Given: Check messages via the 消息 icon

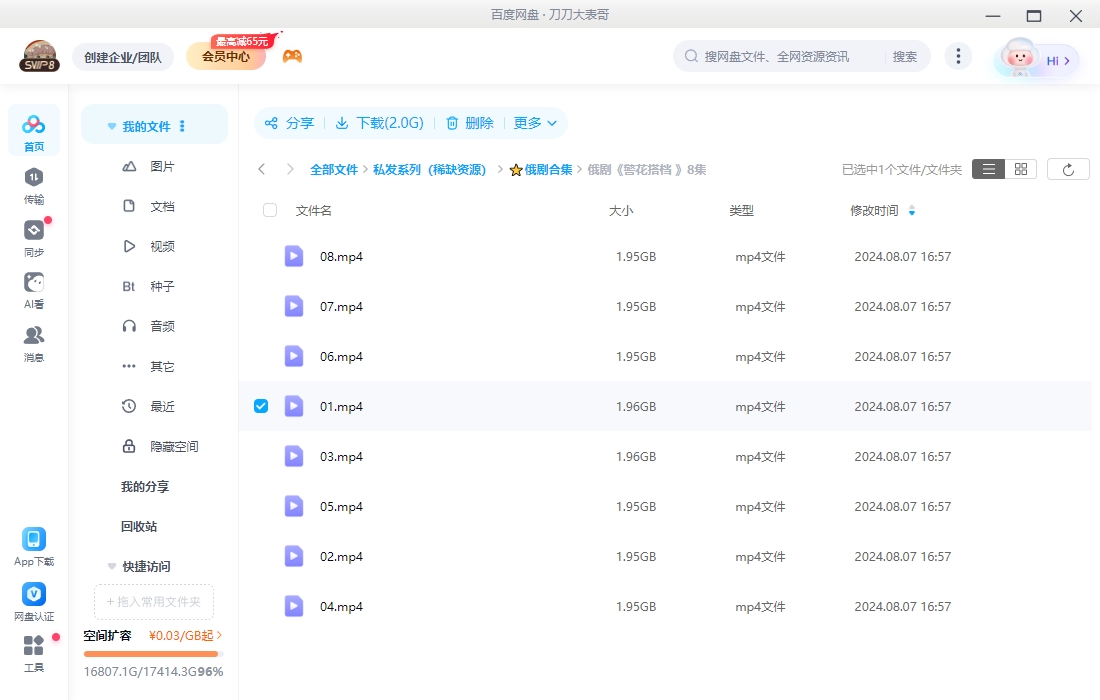Looking at the screenshot, I should [x=33, y=340].
